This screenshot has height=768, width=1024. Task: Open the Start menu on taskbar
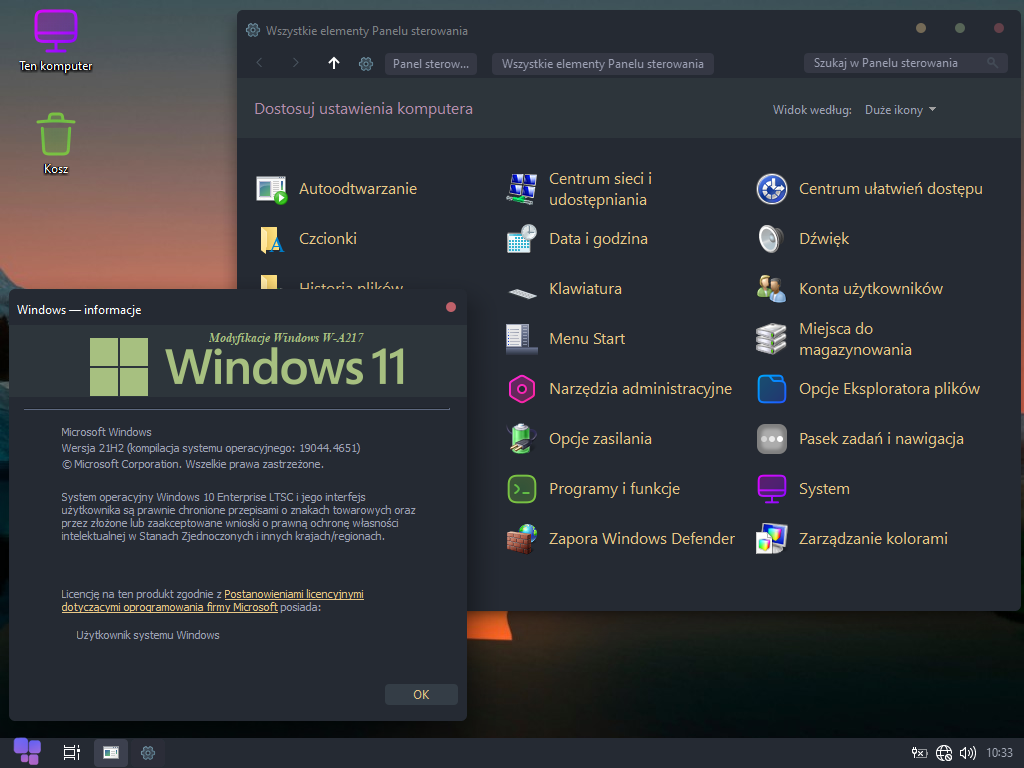(27, 751)
